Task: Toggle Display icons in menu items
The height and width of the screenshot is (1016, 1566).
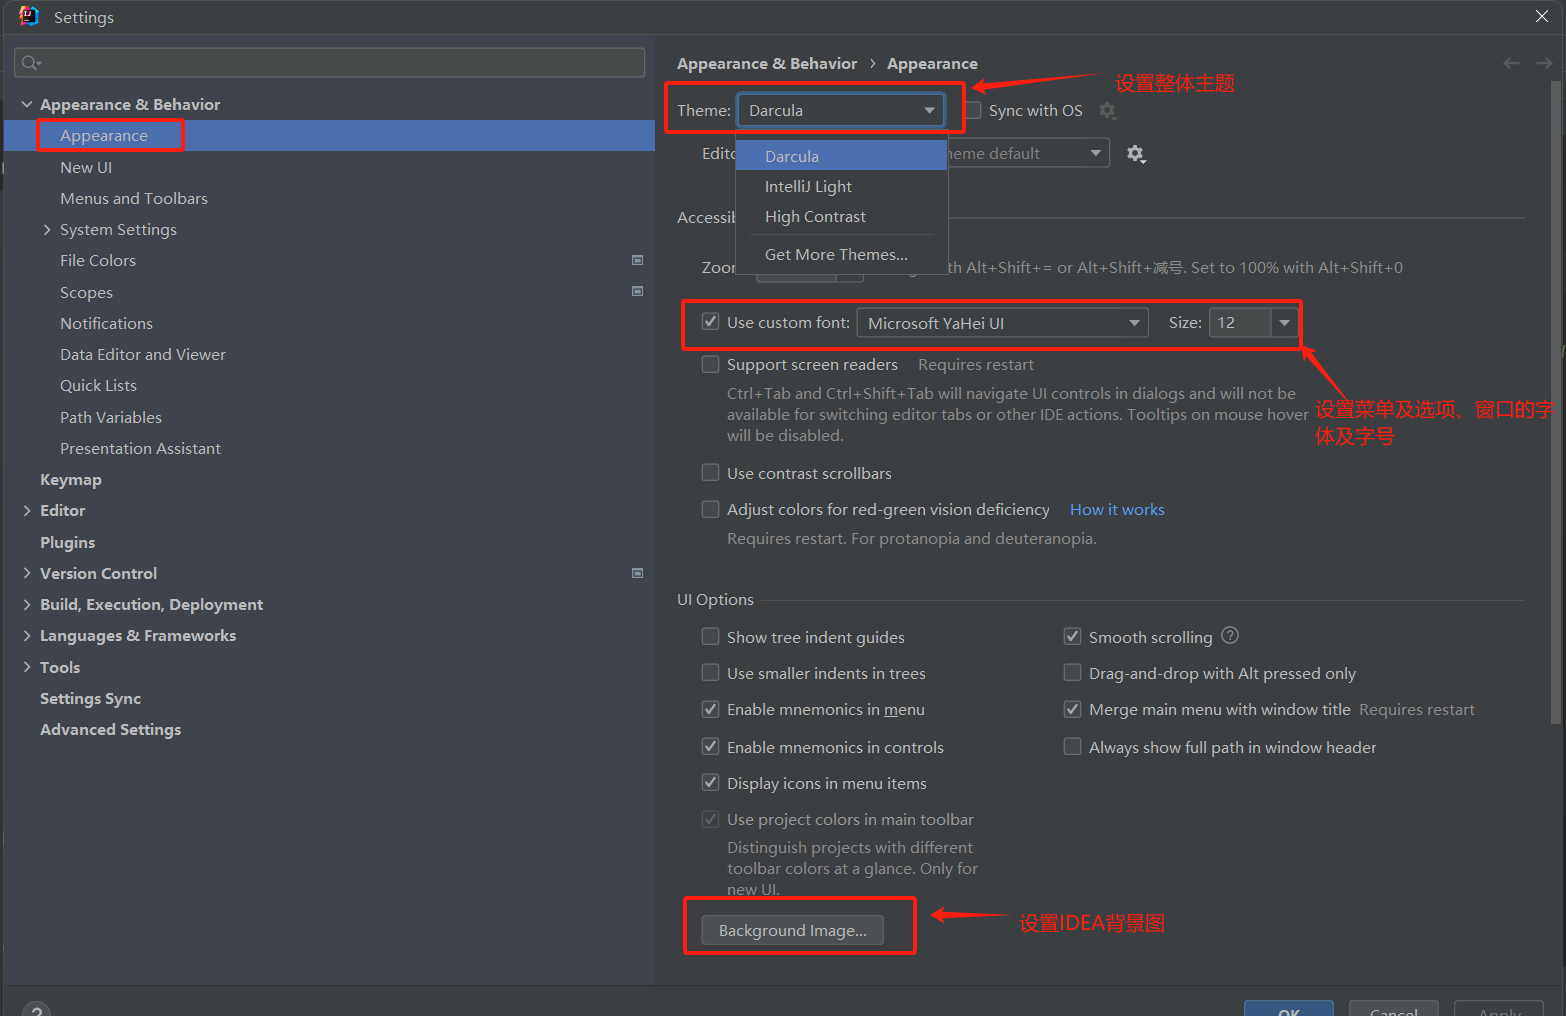Action: click(710, 782)
